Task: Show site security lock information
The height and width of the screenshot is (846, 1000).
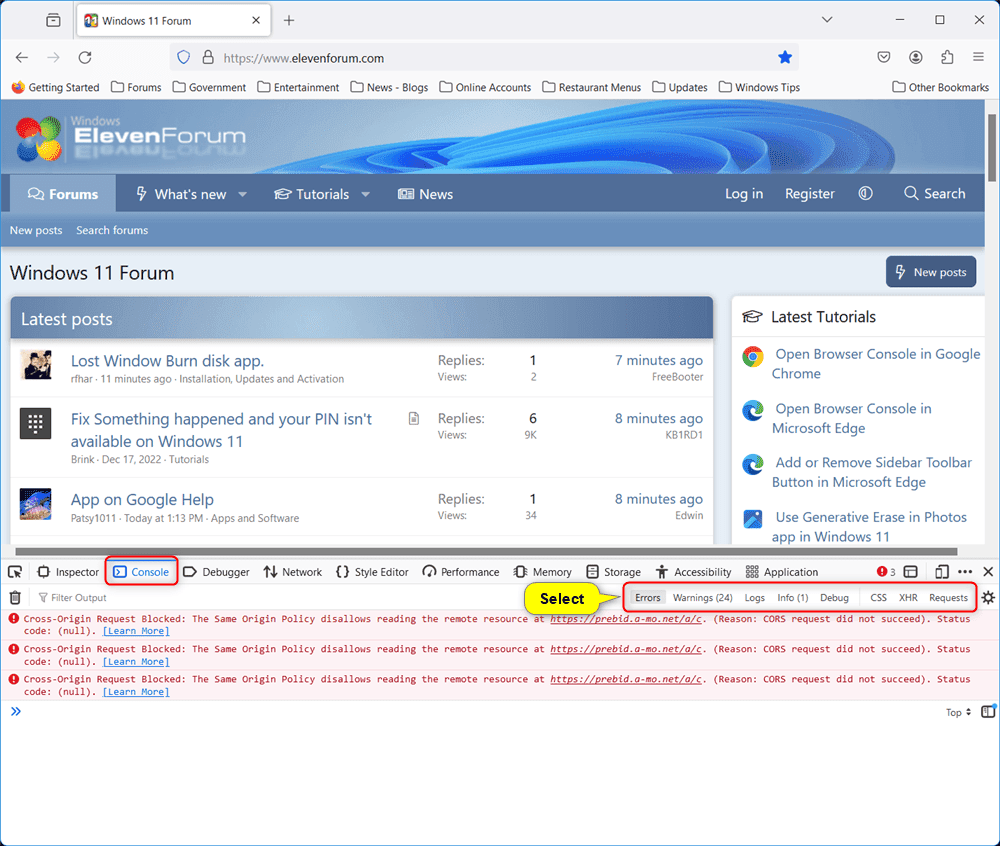Action: [x=208, y=58]
